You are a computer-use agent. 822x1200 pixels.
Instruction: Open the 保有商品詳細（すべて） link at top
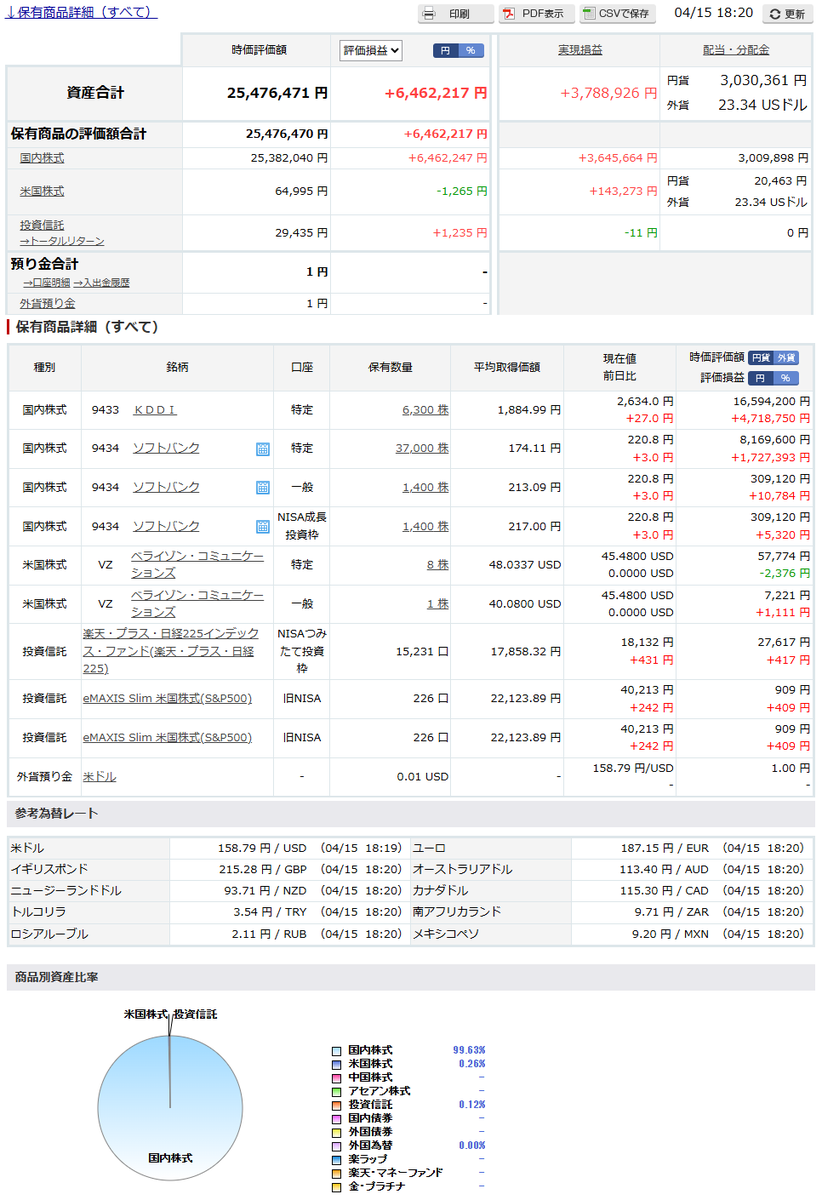[x=81, y=13]
